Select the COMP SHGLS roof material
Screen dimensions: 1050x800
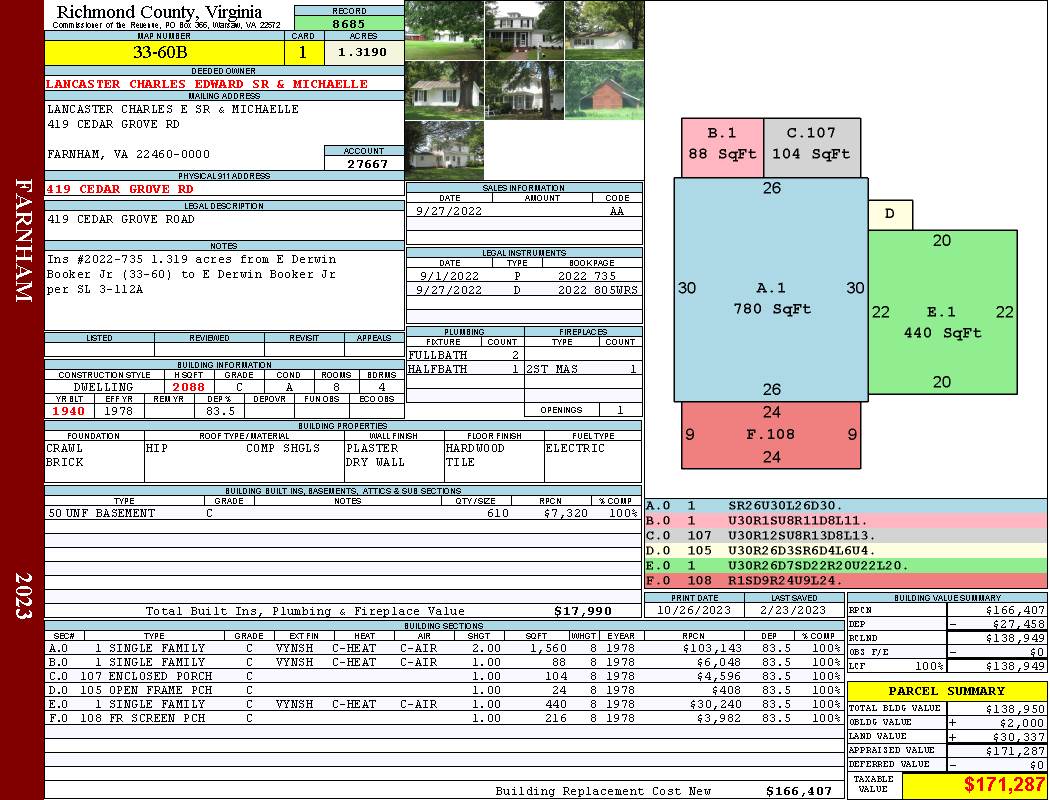(283, 448)
